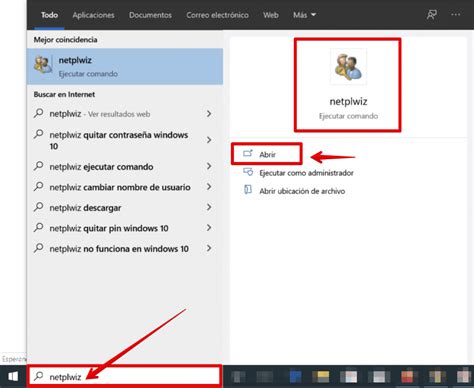The image size is (474, 388).
Task: Switch to the Documentos tab
Action: coord(150,15)
